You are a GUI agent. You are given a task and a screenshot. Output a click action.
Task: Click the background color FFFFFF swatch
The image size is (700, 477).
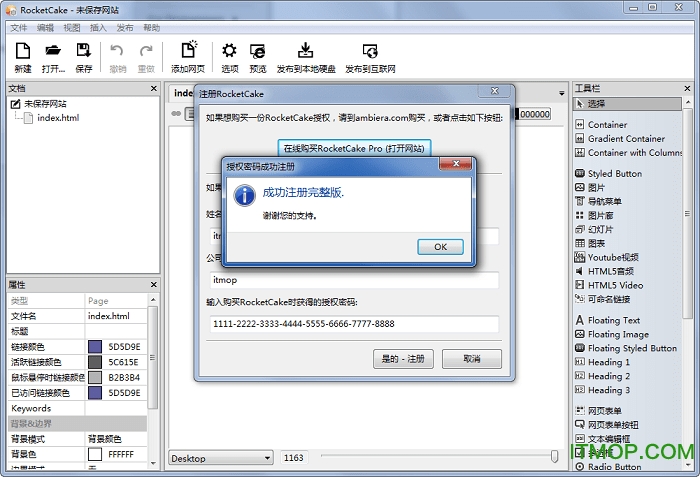95,454
